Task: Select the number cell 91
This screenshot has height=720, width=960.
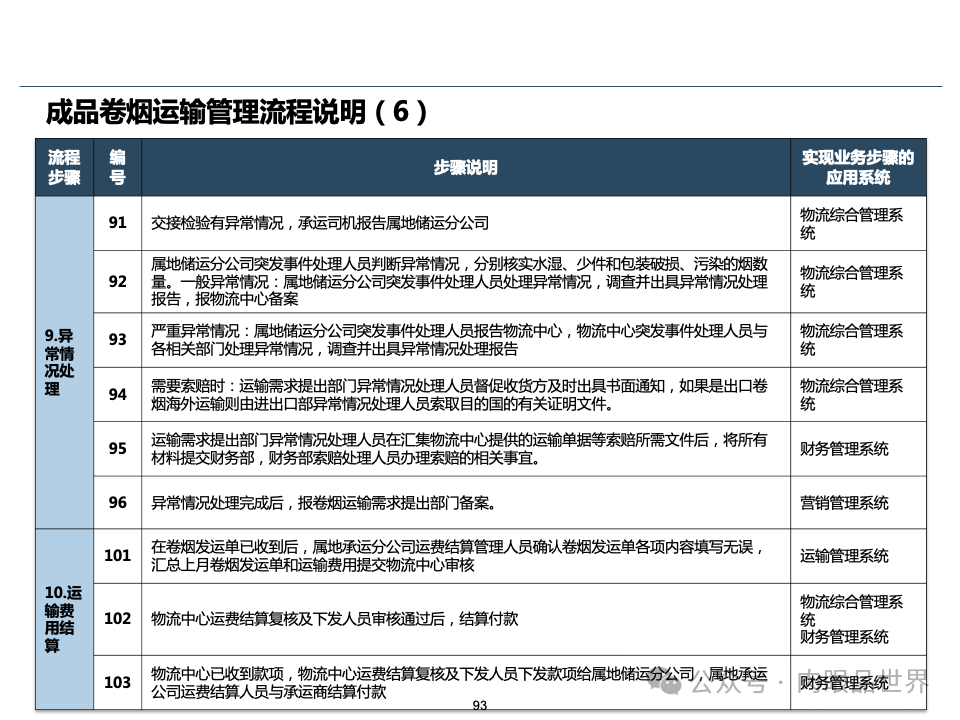Action: 118,223
